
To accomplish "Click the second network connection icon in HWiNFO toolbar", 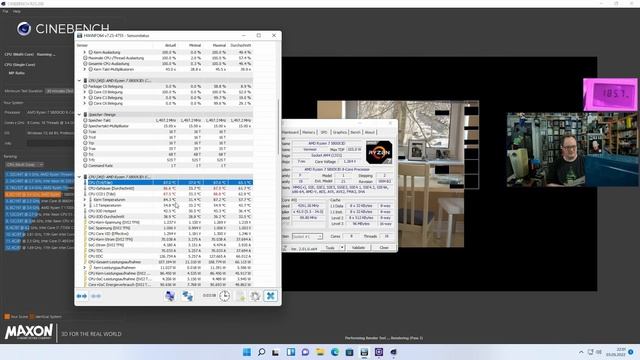I will [187, 296].
